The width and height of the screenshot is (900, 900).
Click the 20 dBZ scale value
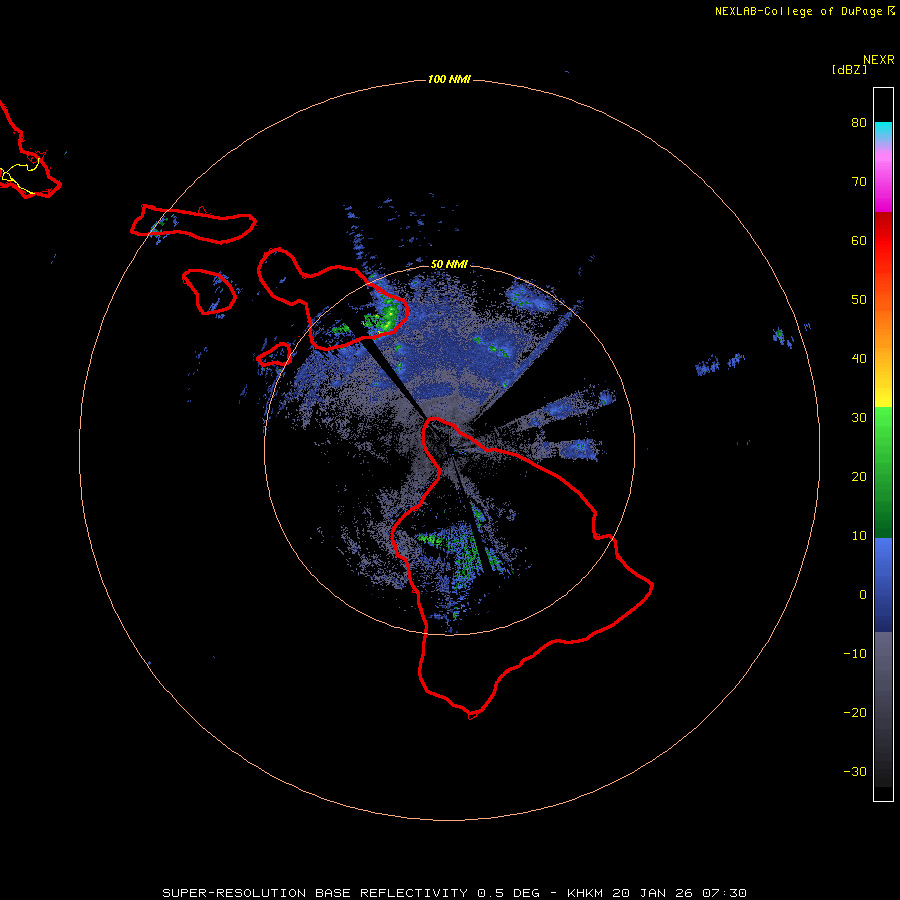[859, 477]
